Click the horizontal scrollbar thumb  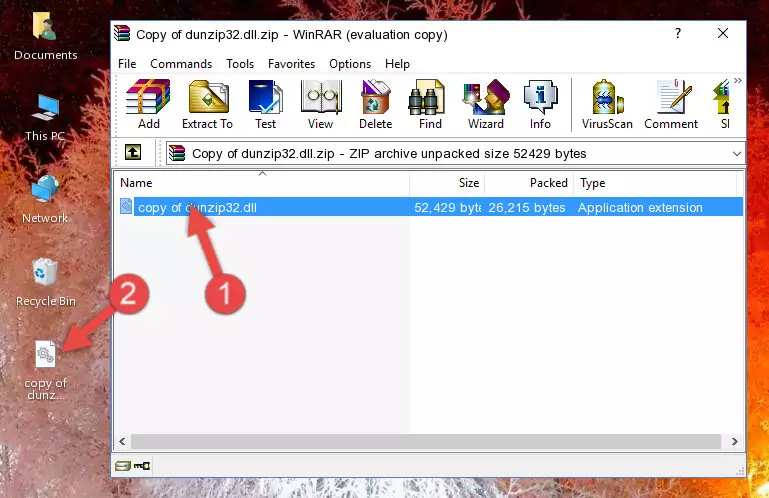pos(426,442)
